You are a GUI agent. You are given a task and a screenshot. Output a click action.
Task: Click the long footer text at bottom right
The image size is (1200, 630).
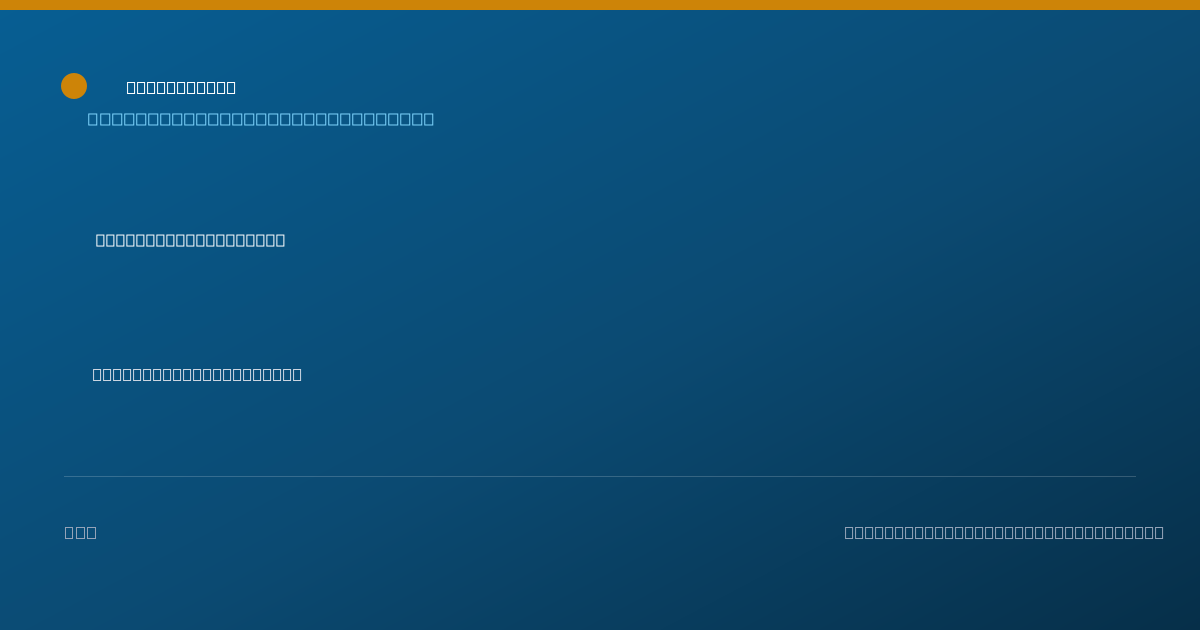[x=1004, y=533]
